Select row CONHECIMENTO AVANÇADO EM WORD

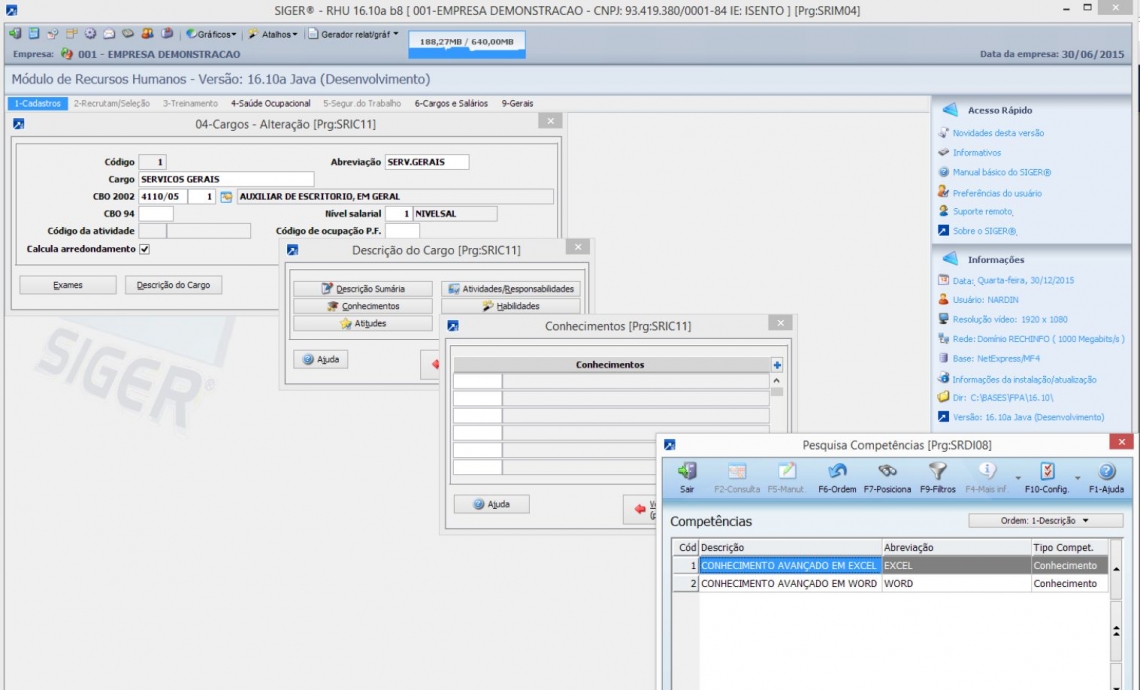[x=889, y=584]
